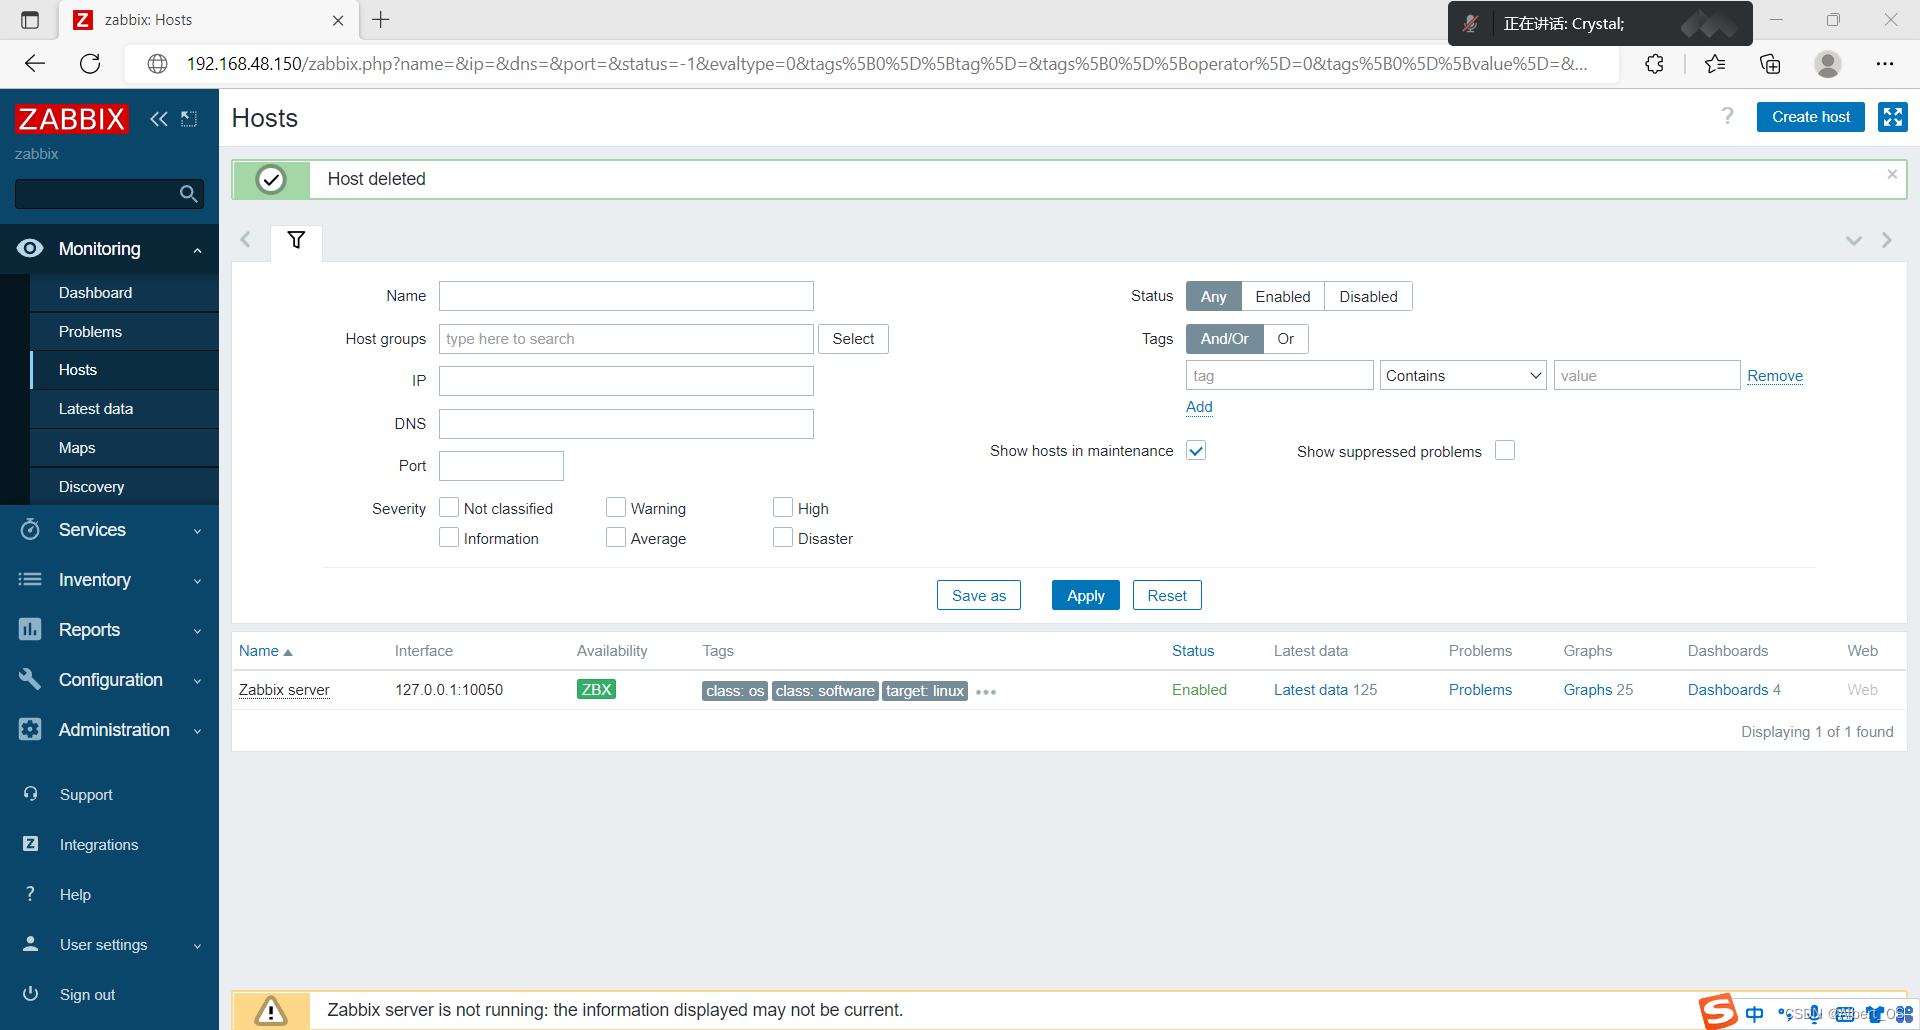Enable Show suppressed problems checkbox

tap(1505, 450)
